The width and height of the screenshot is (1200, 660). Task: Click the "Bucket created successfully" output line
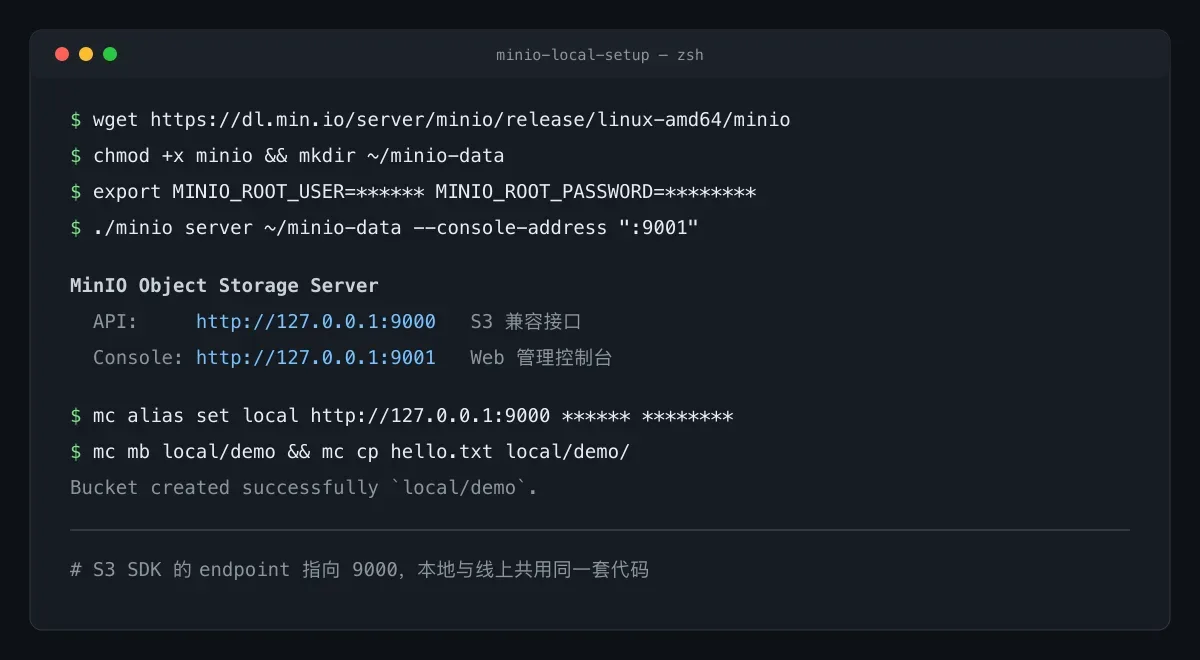point(304,488)
